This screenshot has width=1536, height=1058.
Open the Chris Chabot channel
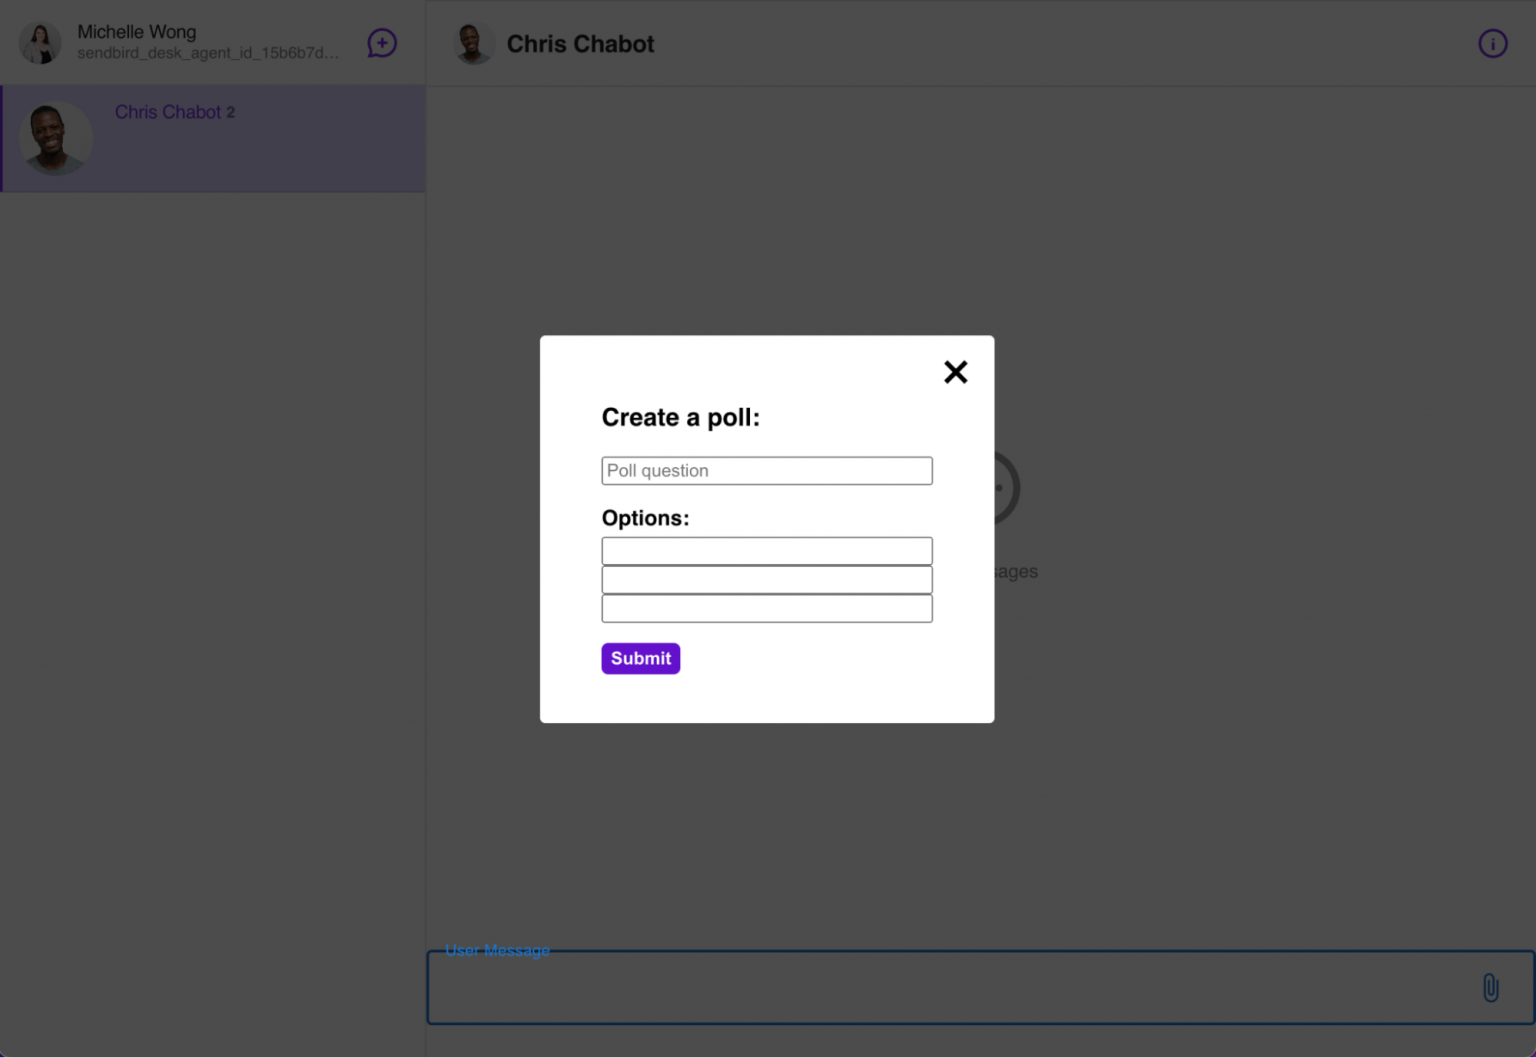213,138
